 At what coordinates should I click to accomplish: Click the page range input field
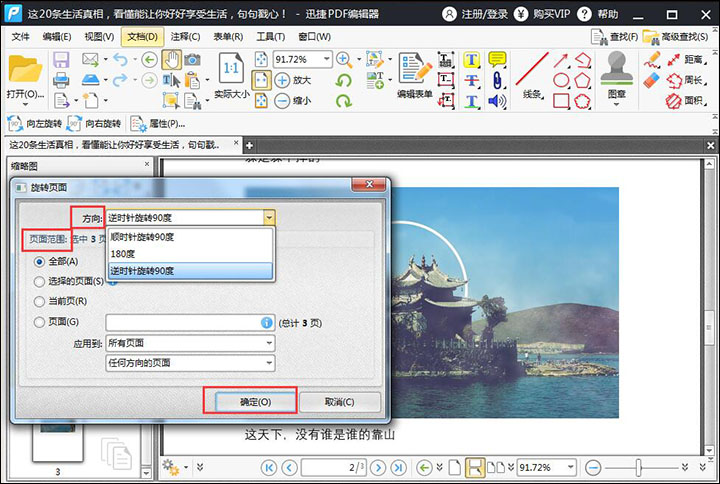tap(182, 322)
